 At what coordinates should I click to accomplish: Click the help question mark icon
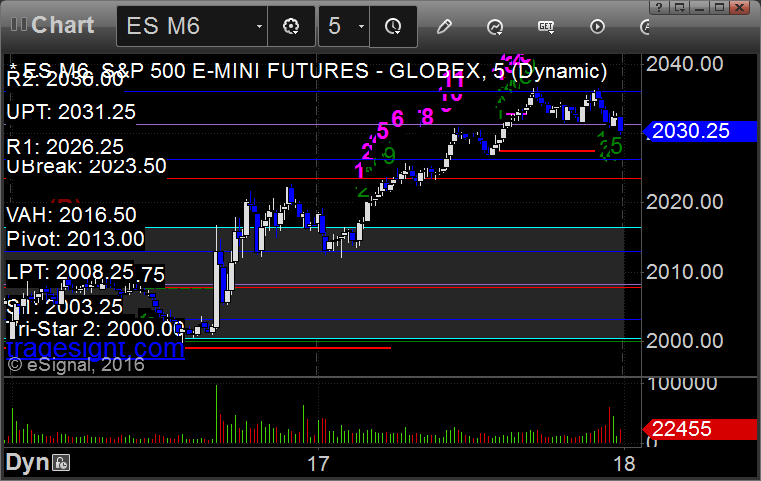point(659,7)
